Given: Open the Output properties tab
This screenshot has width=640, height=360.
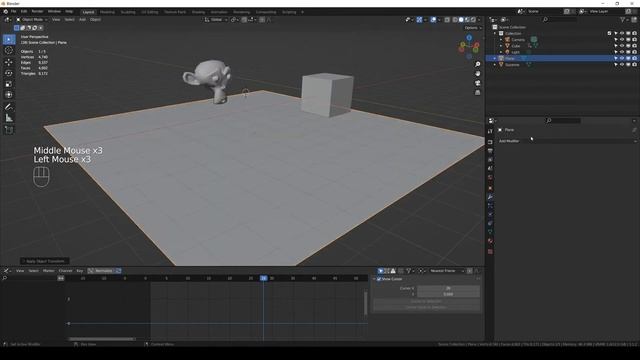Looking at the screenshot, I should point(490,151).
